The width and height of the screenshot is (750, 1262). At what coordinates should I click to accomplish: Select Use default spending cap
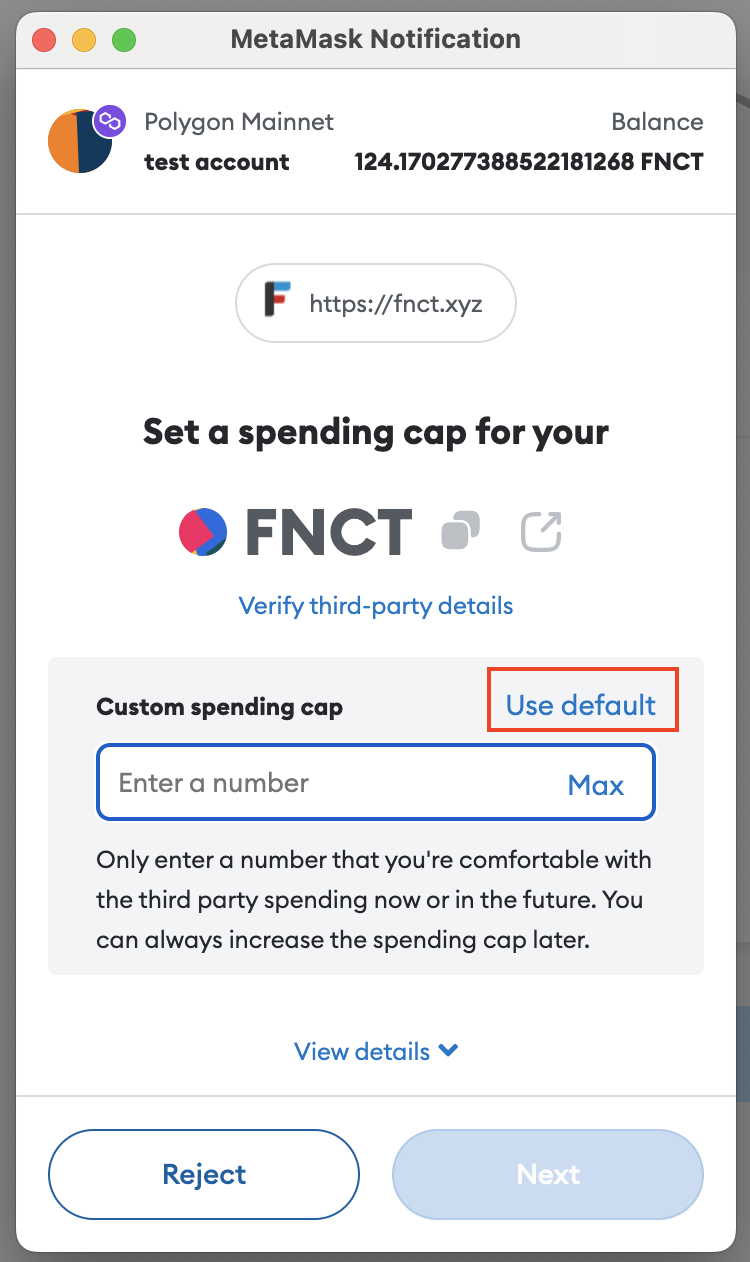pos(581,705)
